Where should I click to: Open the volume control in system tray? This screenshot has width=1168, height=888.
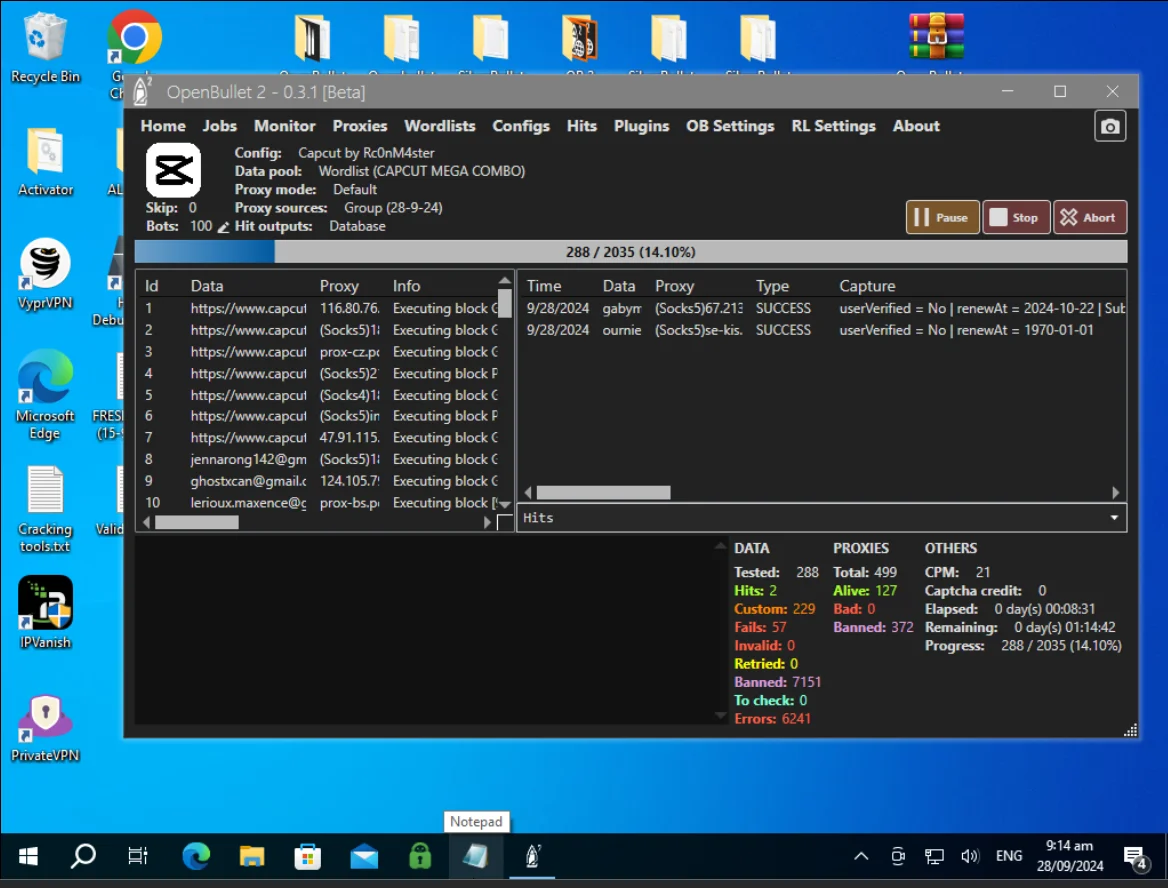(969, 857)
